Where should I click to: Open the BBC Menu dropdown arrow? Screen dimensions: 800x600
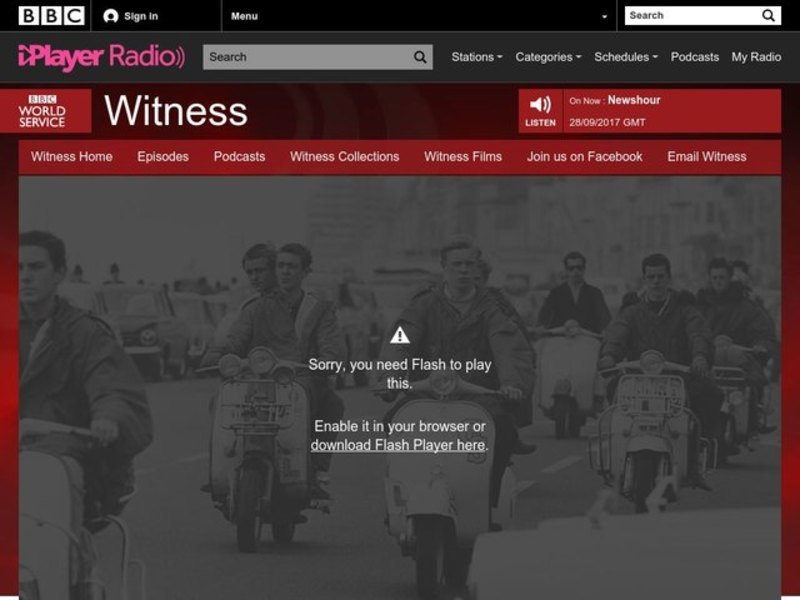tap(604, 17)
